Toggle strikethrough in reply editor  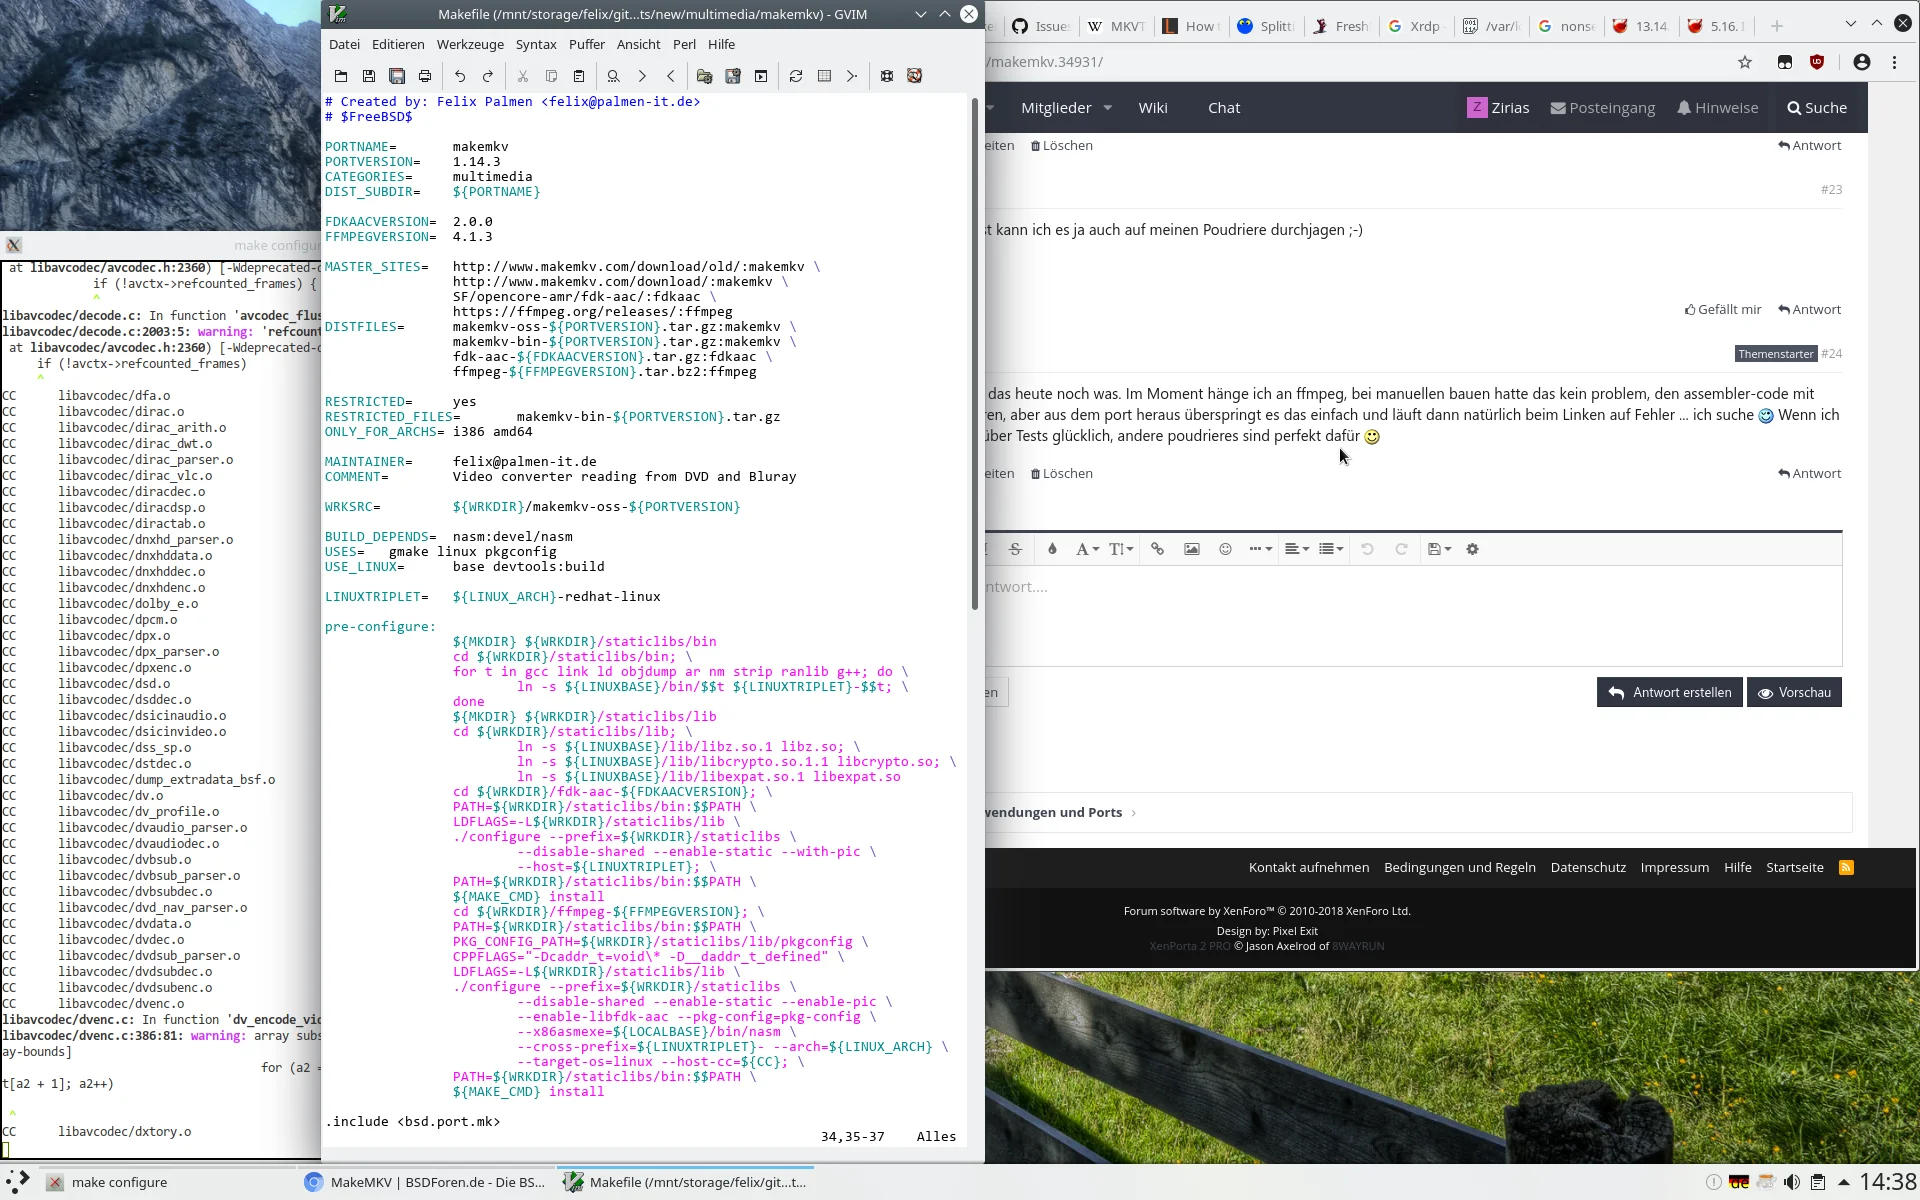click(x=1015, y=549)
